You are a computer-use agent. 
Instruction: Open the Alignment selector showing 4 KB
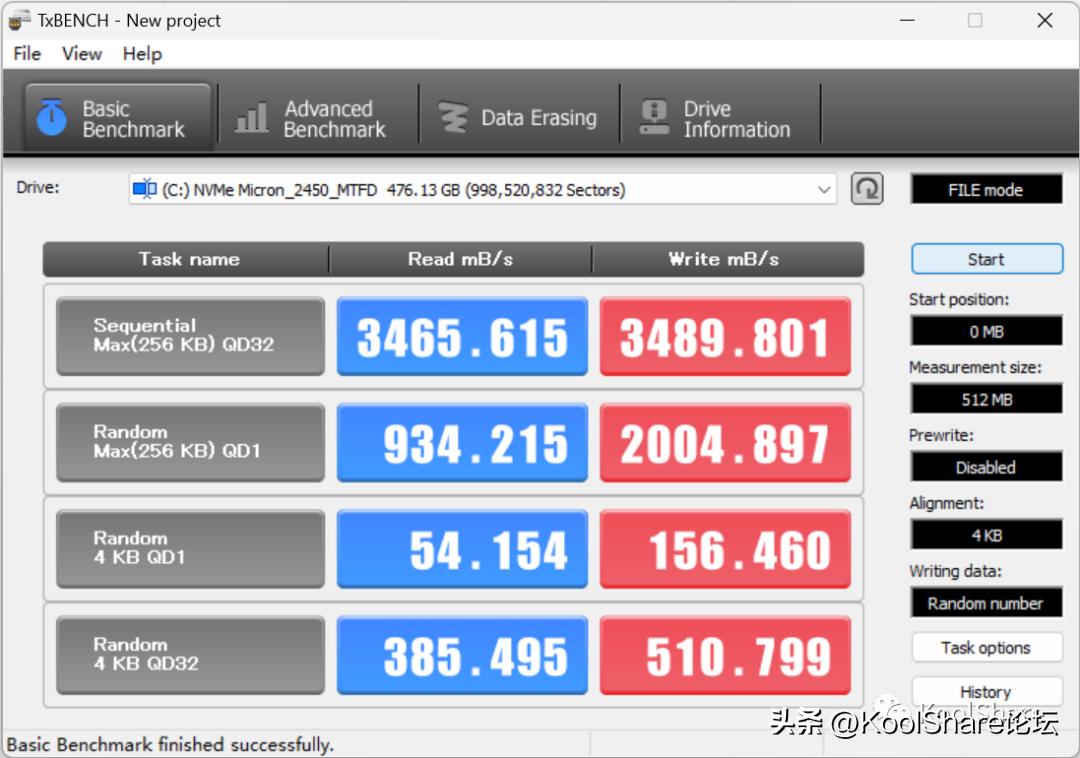pos(986,535)
